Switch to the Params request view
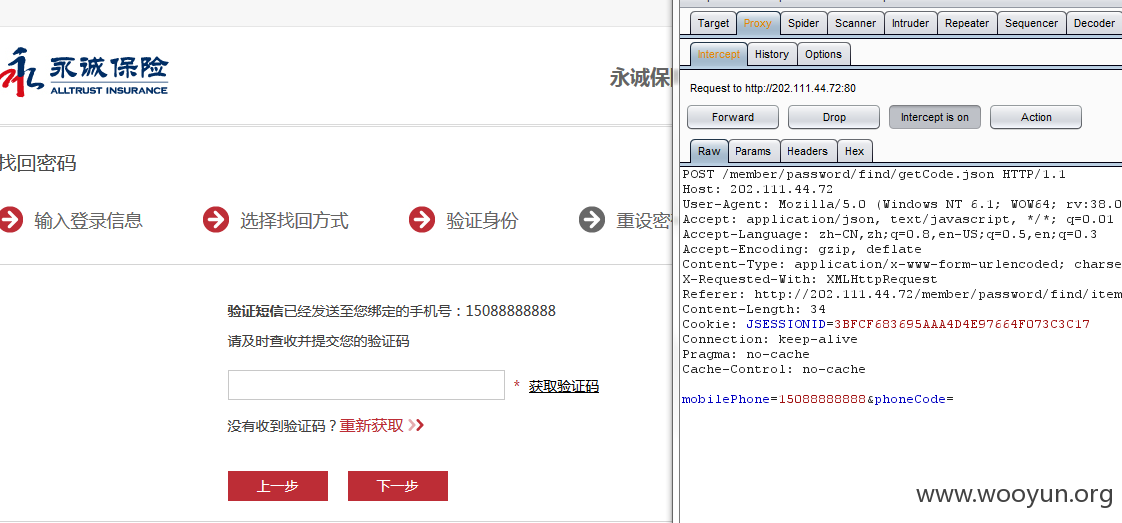 pos(753,151)
